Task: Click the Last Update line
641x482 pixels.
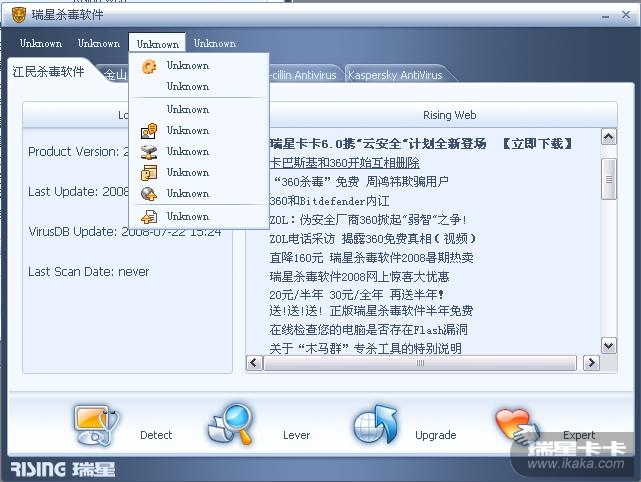Action: point(78,192)
